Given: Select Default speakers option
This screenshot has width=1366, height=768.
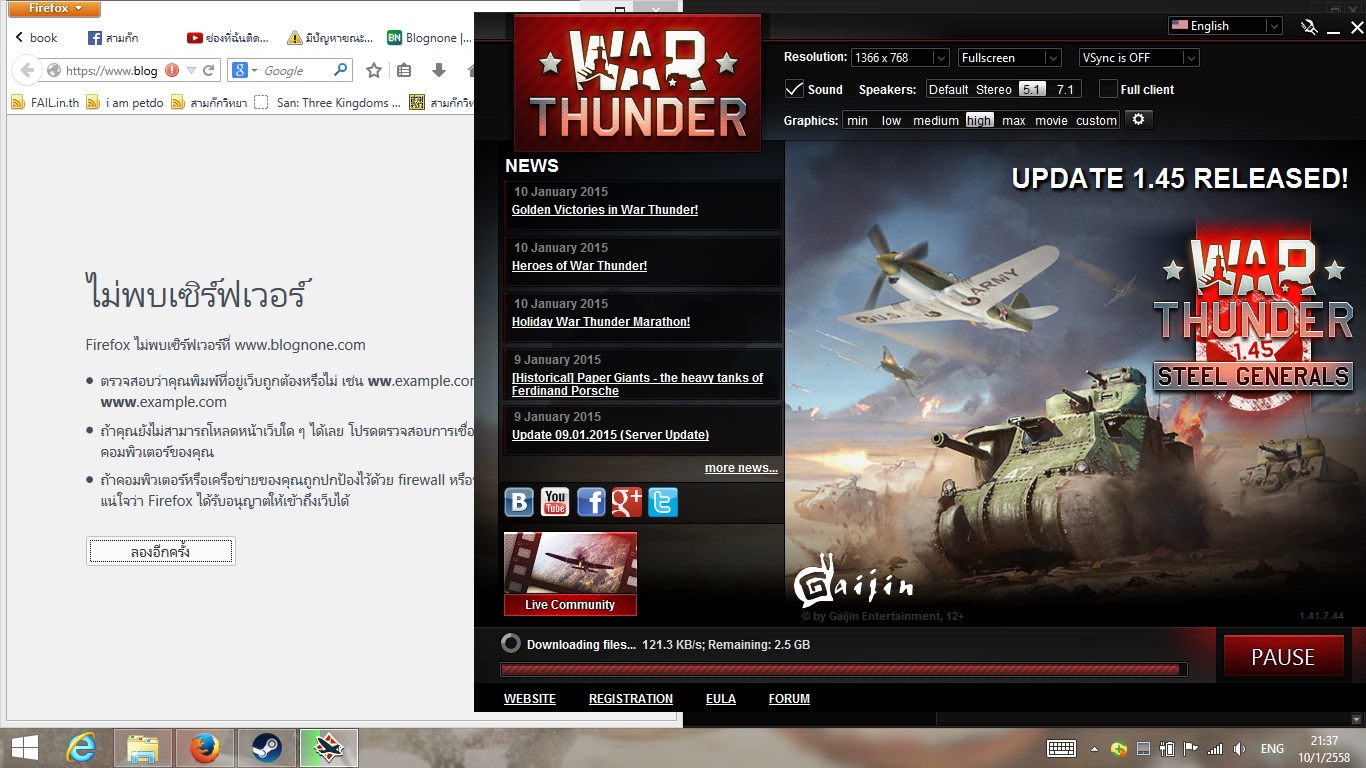Looking at the screenshot, I should click(x=948, y=89).
